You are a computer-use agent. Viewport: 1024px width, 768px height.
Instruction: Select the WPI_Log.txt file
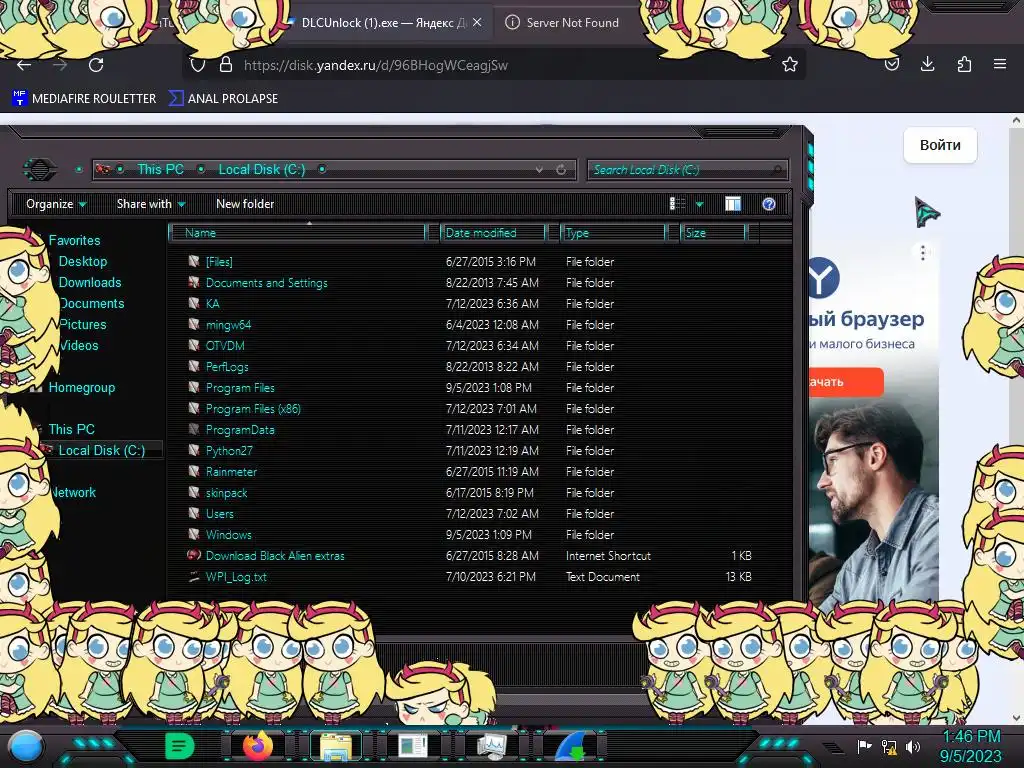tap(236, 577)
